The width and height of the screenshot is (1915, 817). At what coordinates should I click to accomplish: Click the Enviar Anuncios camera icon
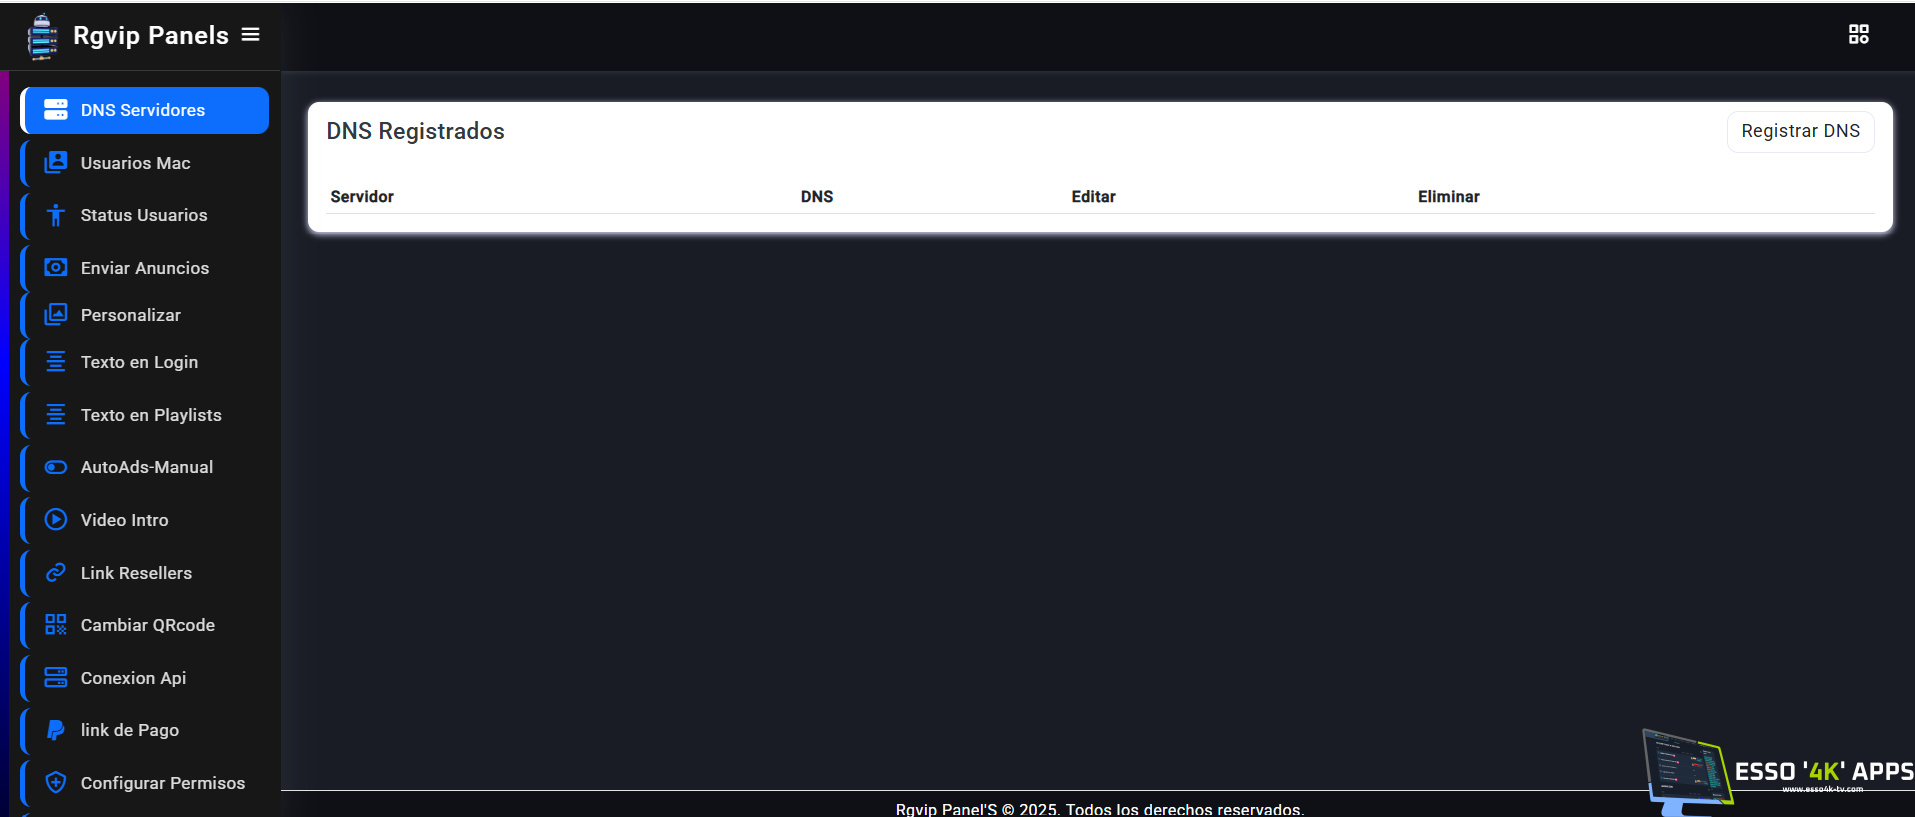(x=56, y=267)
